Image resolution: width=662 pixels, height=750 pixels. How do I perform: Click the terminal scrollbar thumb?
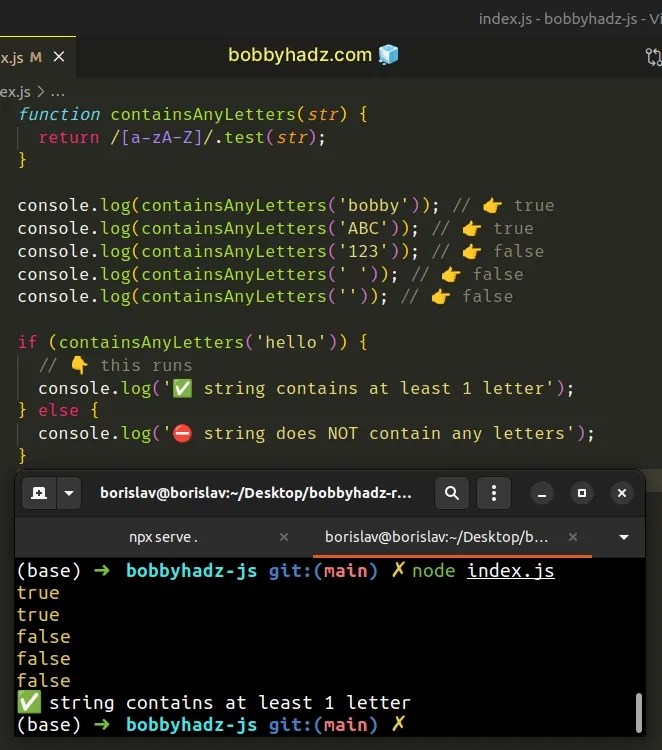pyautogui.click(x=639, y=713)
